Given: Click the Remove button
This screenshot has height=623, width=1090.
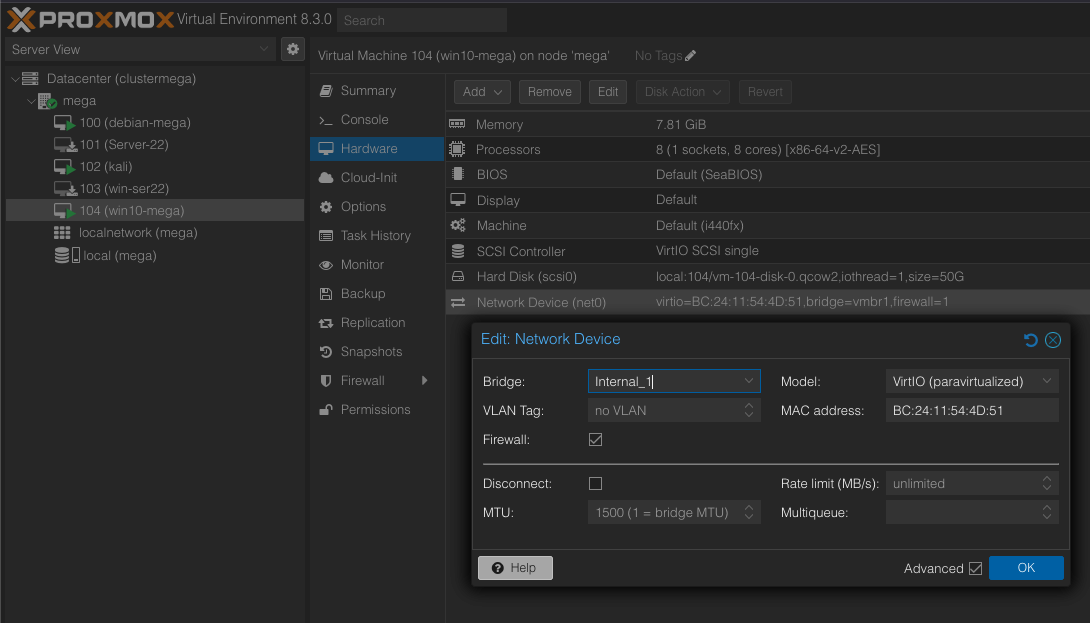Looking at the screenshot, I should (550, 92).
